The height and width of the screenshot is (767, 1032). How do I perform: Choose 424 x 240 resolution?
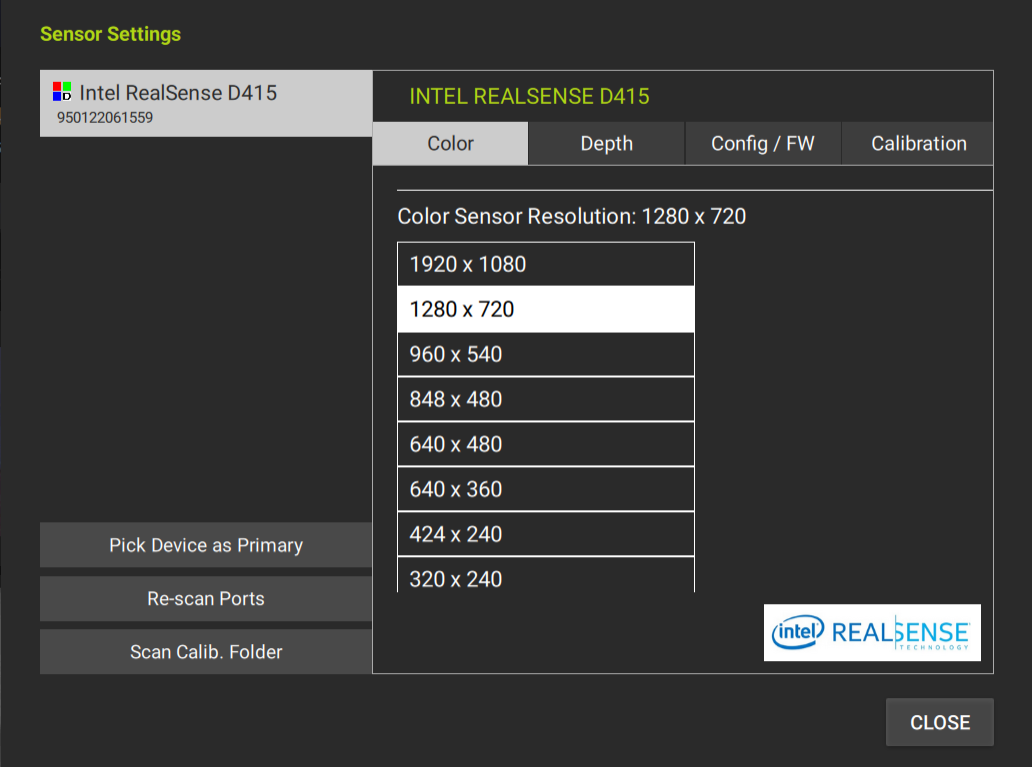(x=546, y=534)
